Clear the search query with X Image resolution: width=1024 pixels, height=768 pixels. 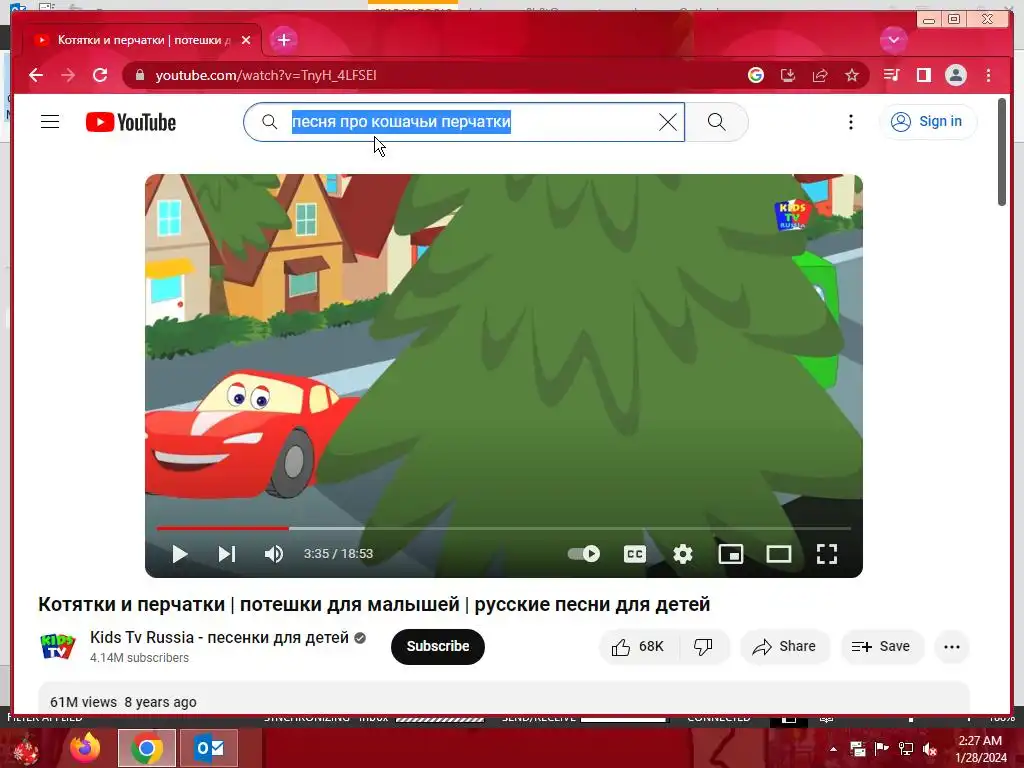(667, 122)
